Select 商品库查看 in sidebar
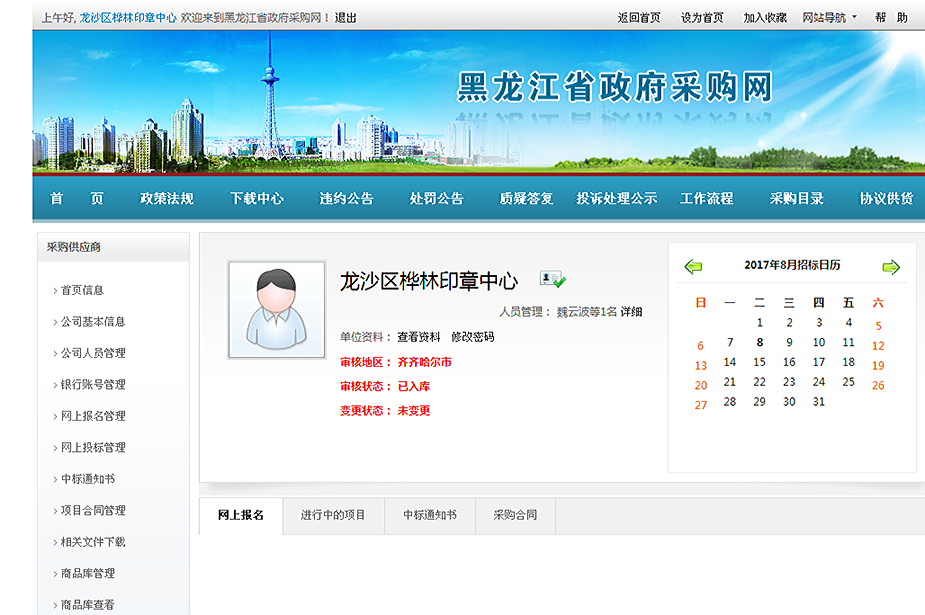 (87, 604)
